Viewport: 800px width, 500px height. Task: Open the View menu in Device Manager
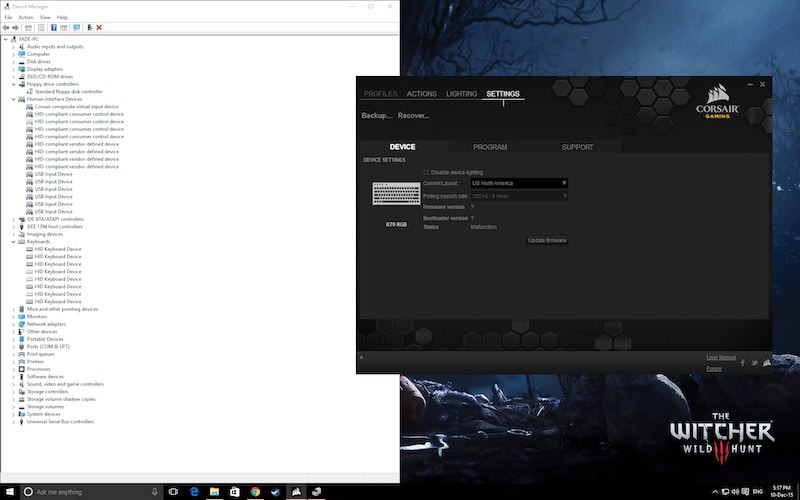tap(45, 17)
